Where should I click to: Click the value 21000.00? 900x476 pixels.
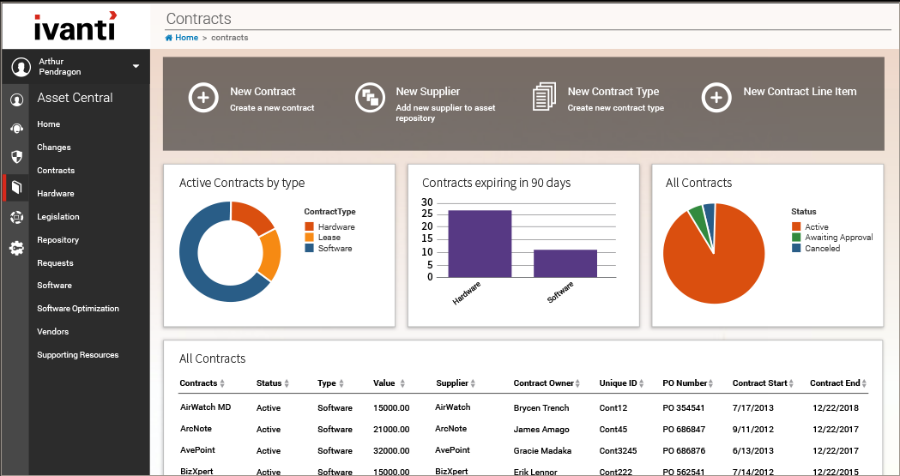[x=391, y=429]
